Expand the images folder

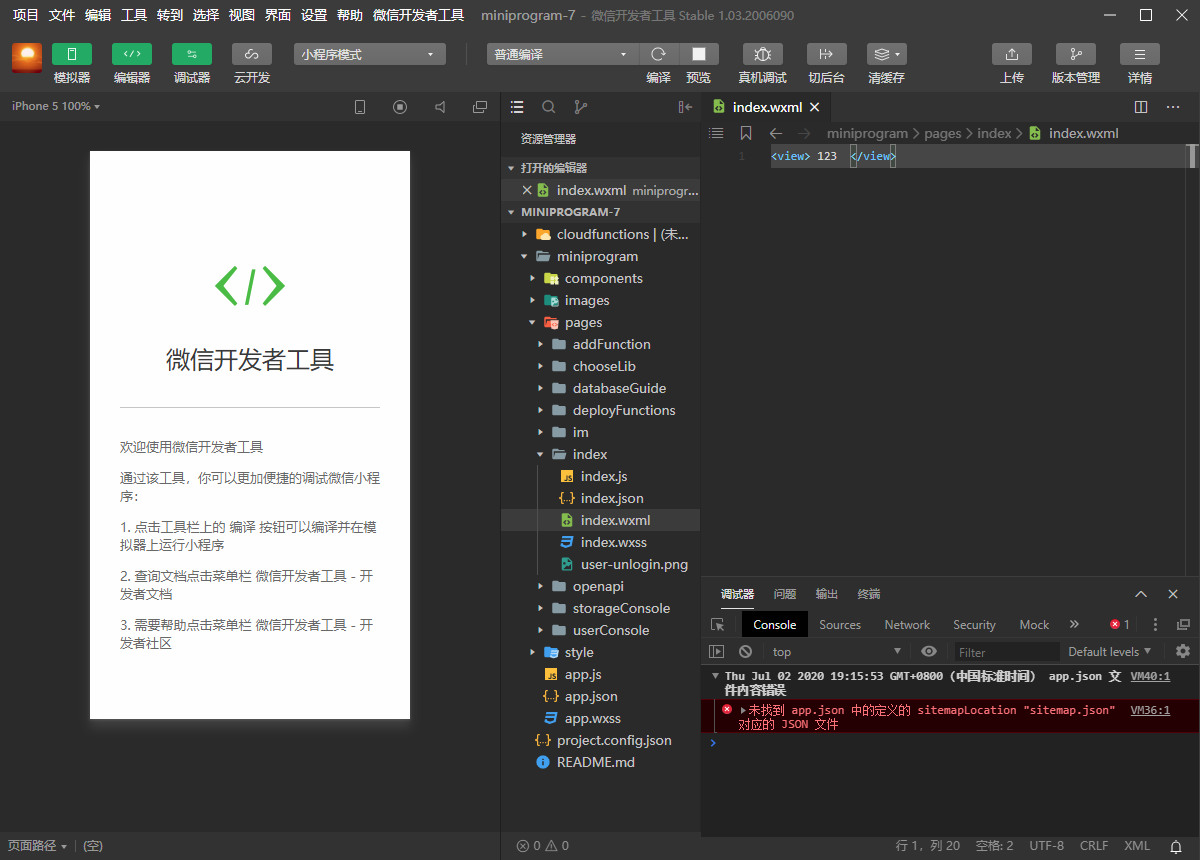600,300
